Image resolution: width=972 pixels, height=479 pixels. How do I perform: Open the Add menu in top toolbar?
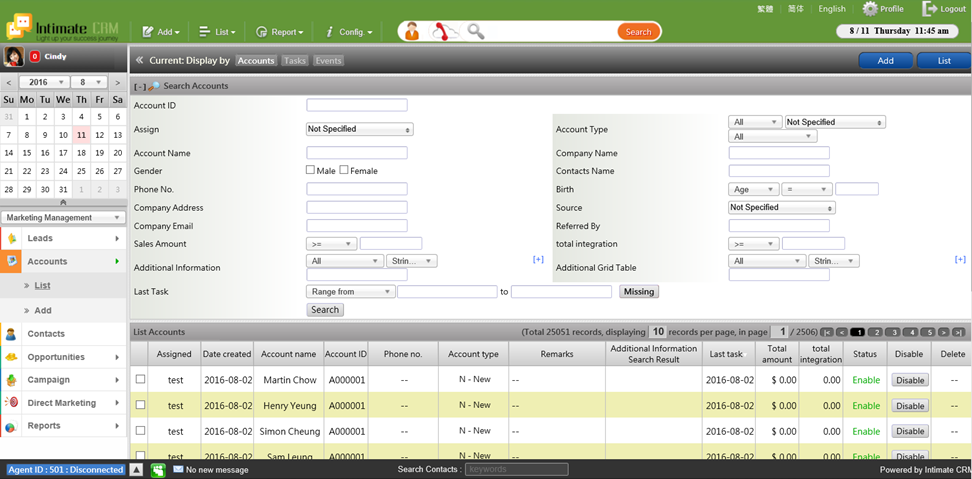pyautogui.click(x=160, y=32)
